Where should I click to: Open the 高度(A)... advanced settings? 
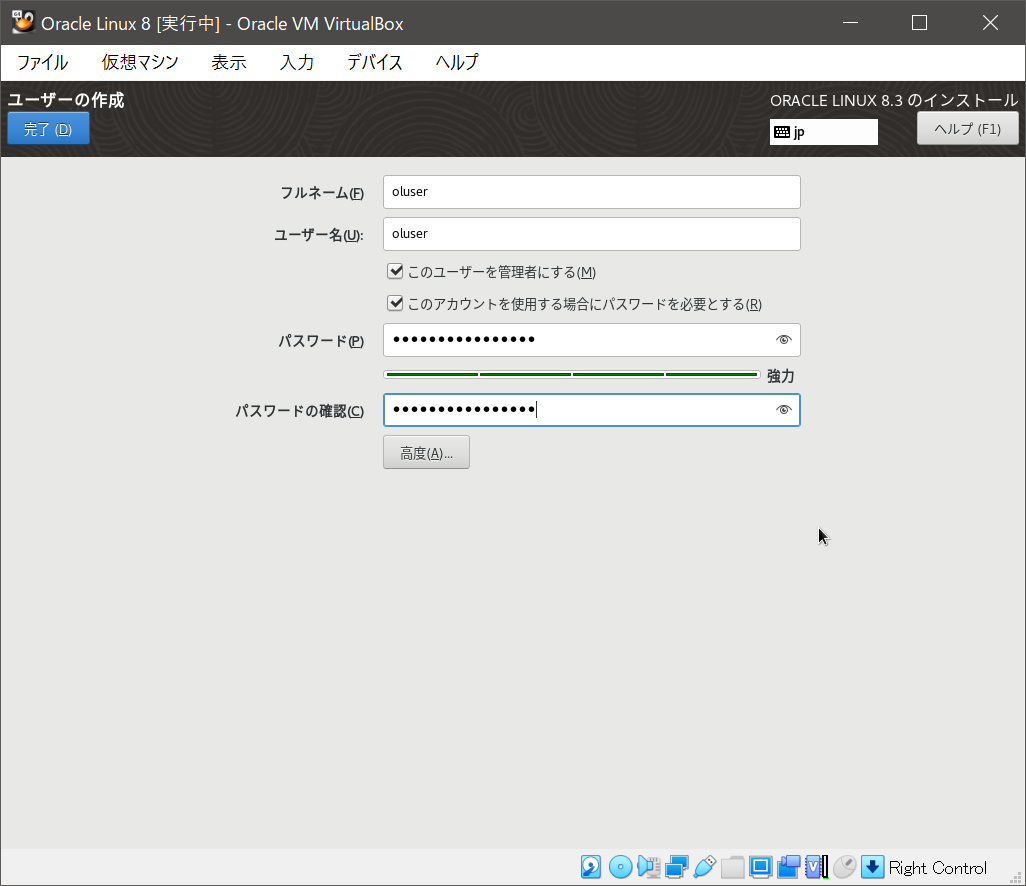(x=427, y=453)
